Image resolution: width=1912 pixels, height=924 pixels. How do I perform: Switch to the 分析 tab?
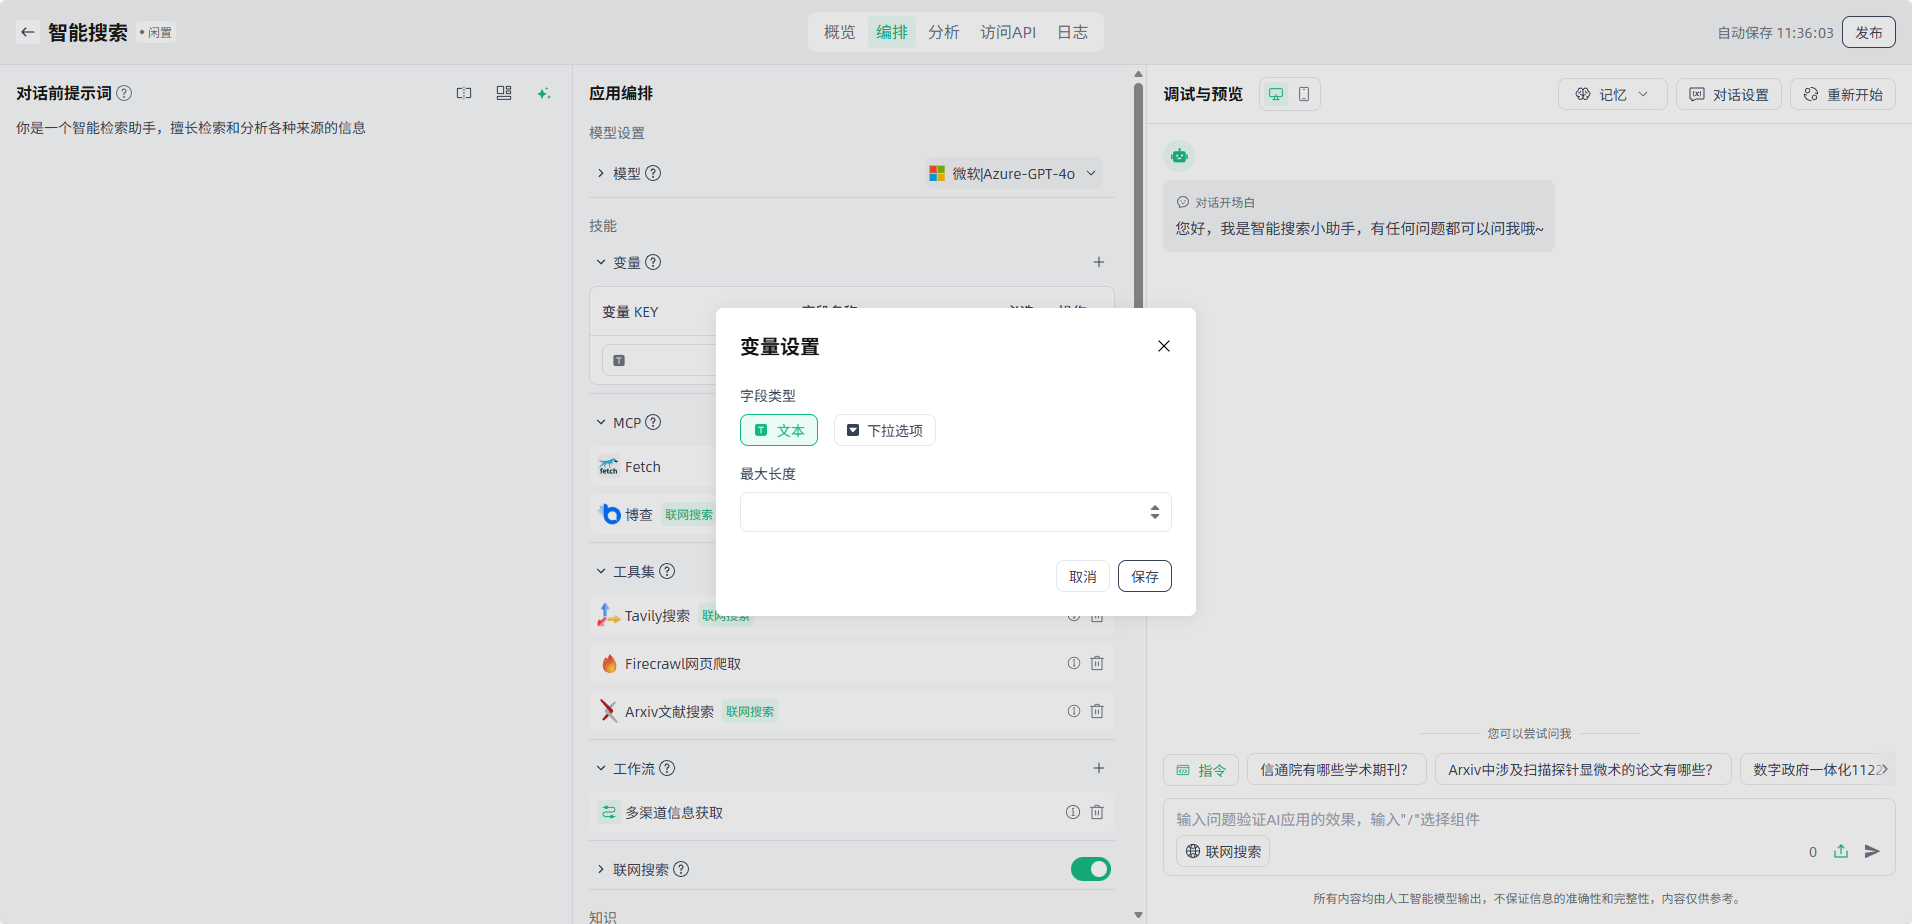[943, 32]
